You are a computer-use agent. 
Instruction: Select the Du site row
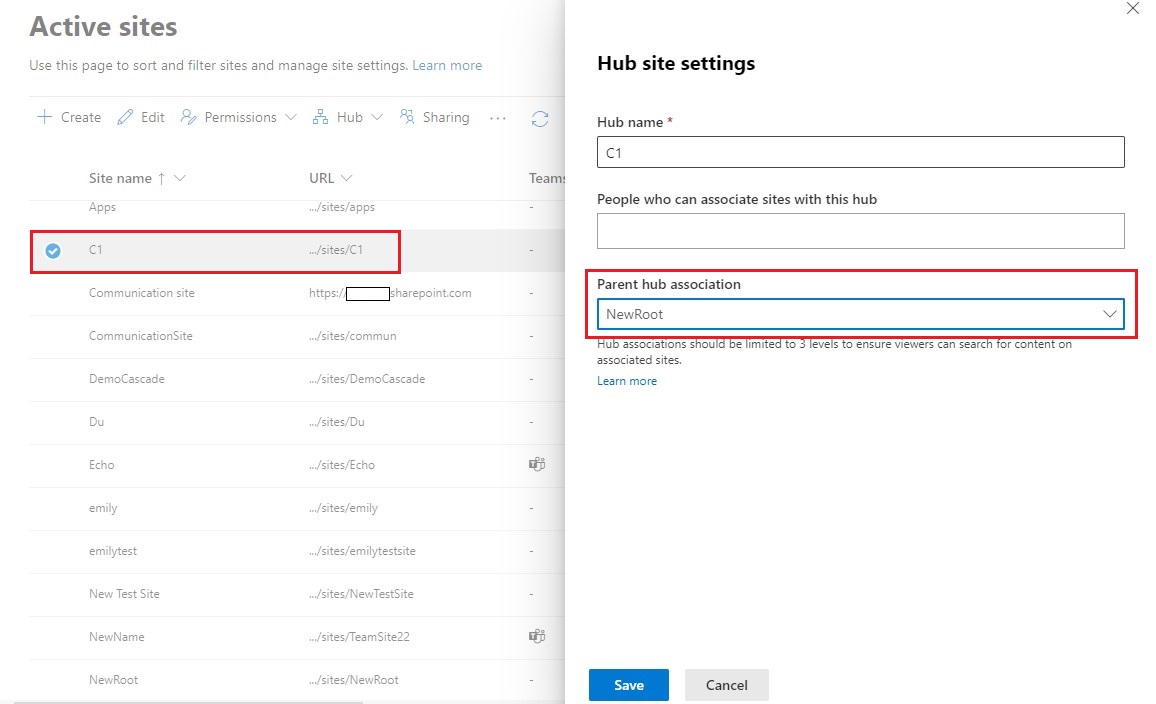point(296,422)
